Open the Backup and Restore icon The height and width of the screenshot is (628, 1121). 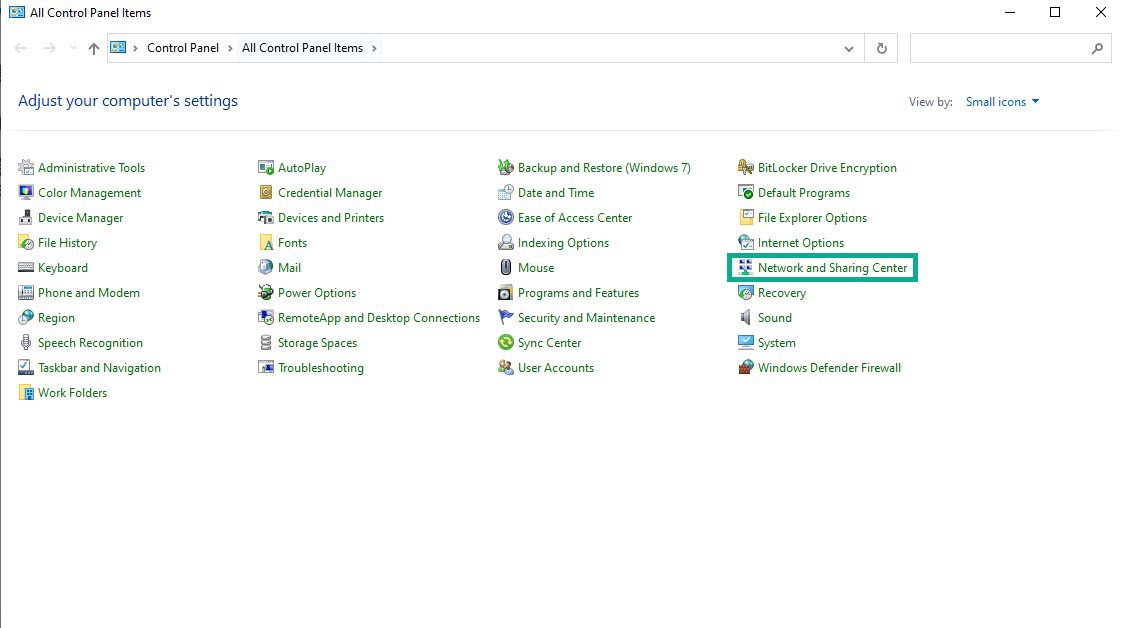coord(505,167)
